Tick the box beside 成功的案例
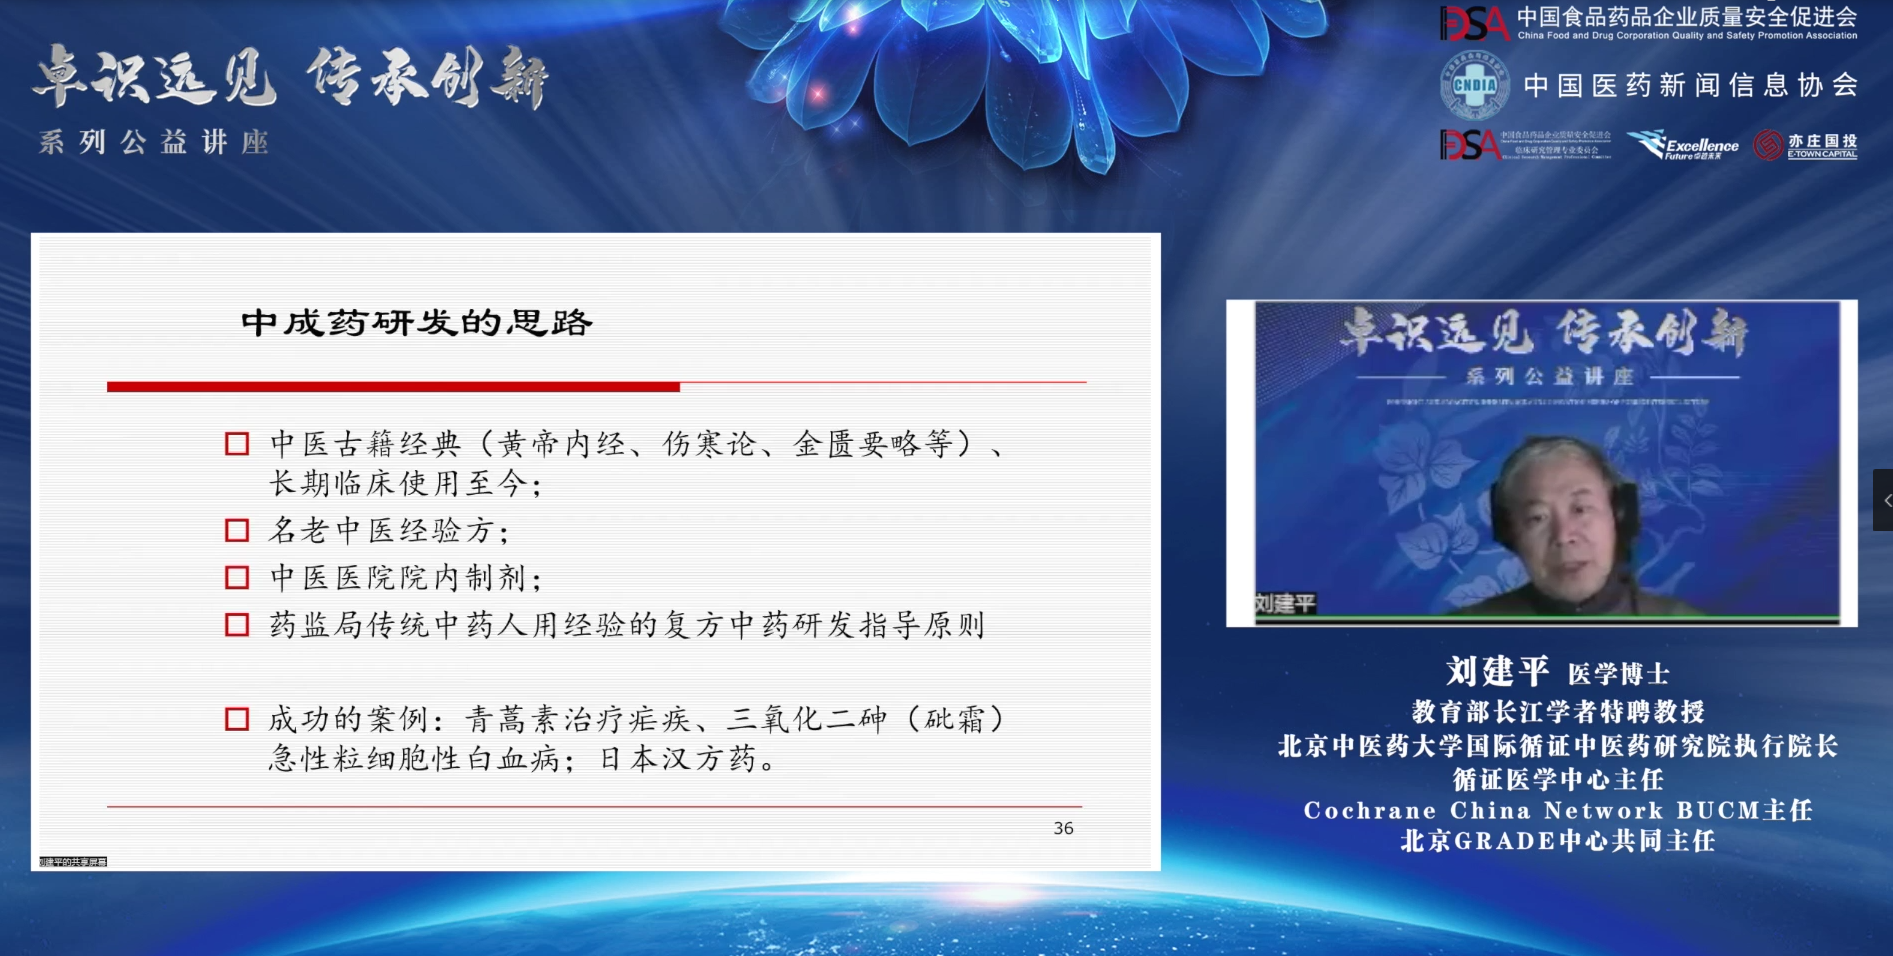Viewport: 1893px width, 956px height. [x=237, y=719]
